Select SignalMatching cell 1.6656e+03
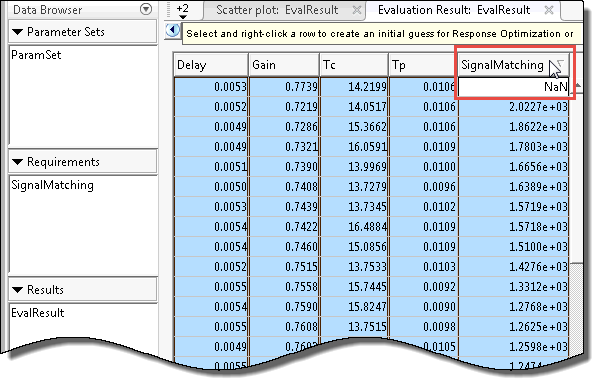This screenshot has height=386, width=599. 513,167
